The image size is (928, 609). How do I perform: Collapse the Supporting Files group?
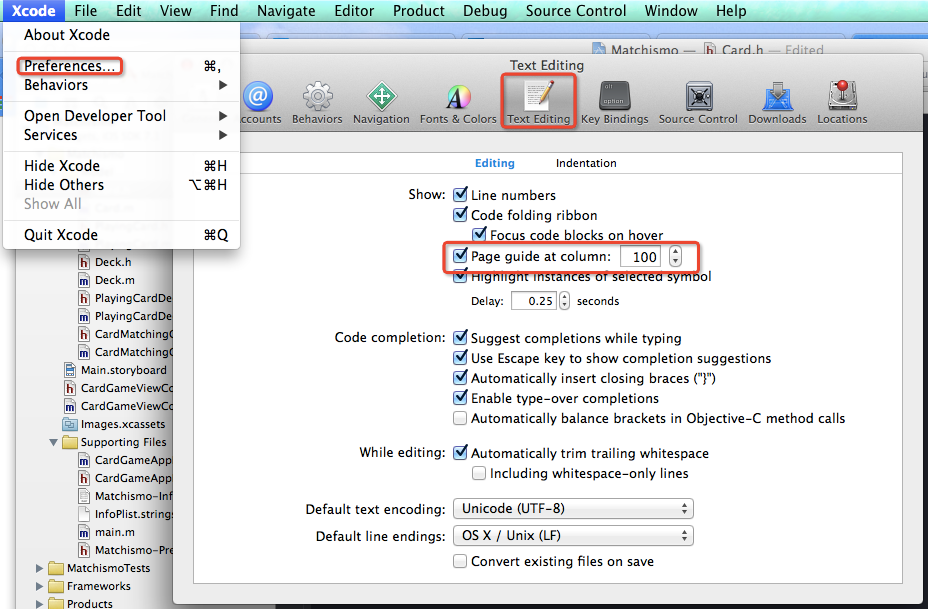click(53, 442)
